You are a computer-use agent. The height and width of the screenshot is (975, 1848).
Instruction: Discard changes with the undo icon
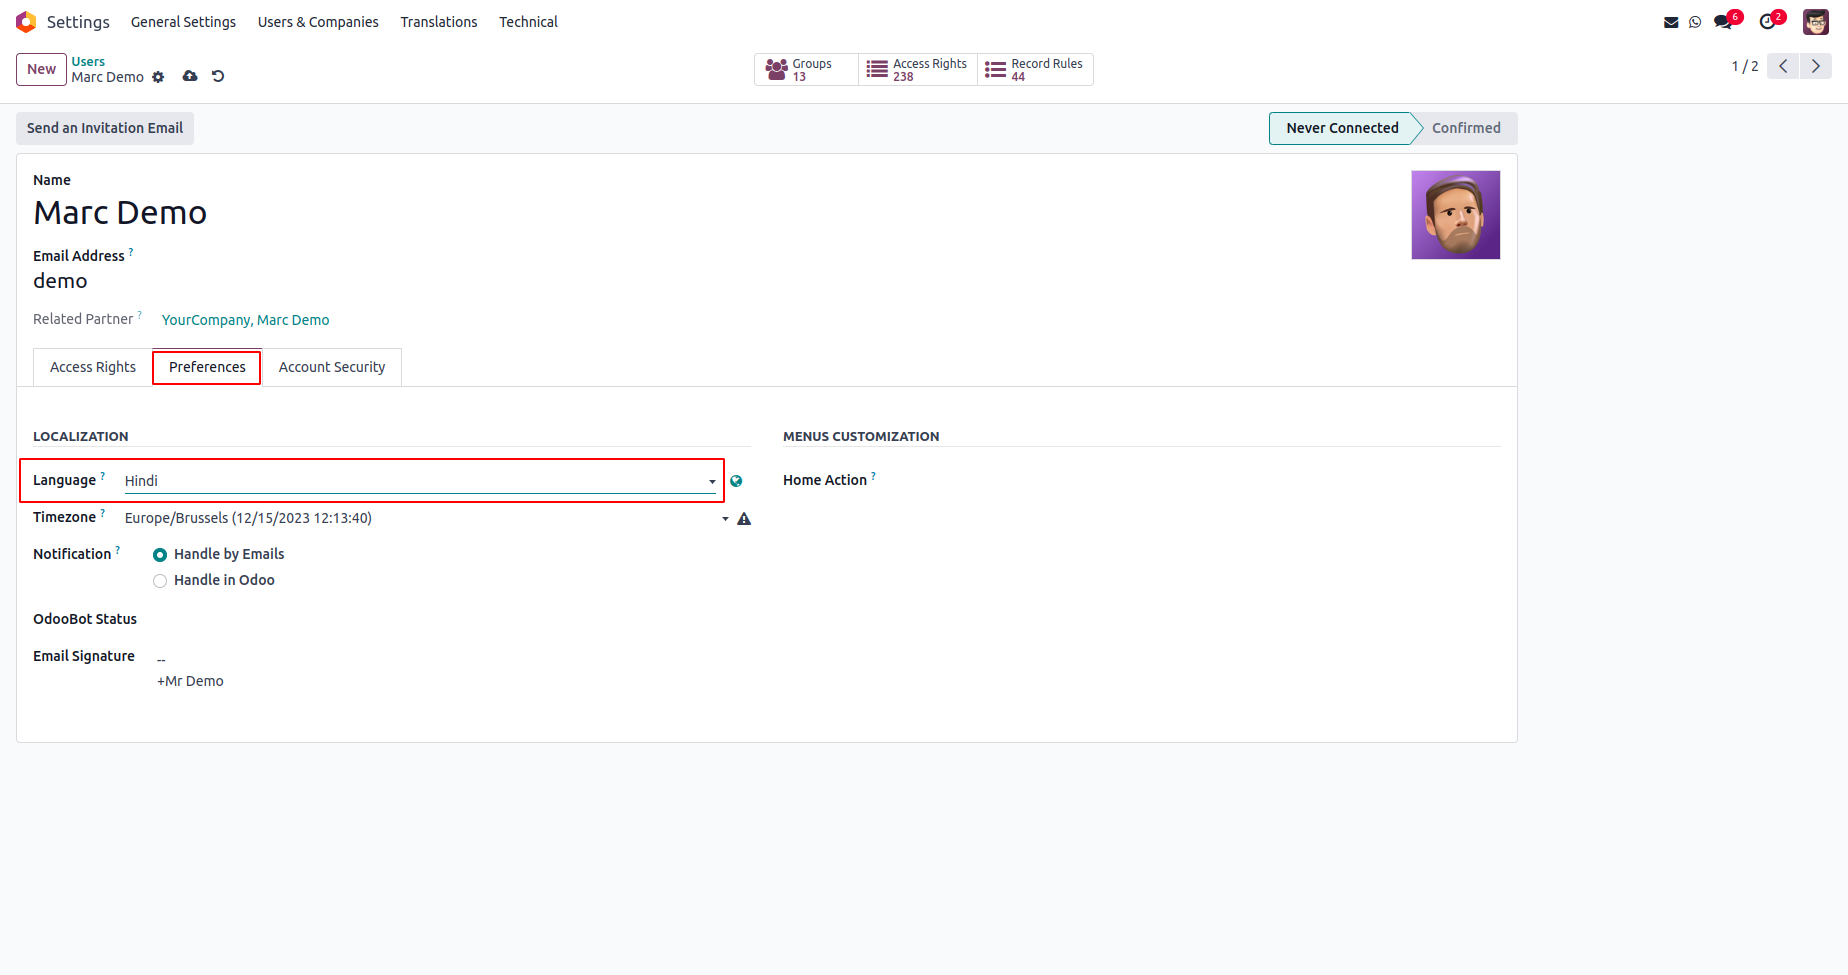(218, 76)
